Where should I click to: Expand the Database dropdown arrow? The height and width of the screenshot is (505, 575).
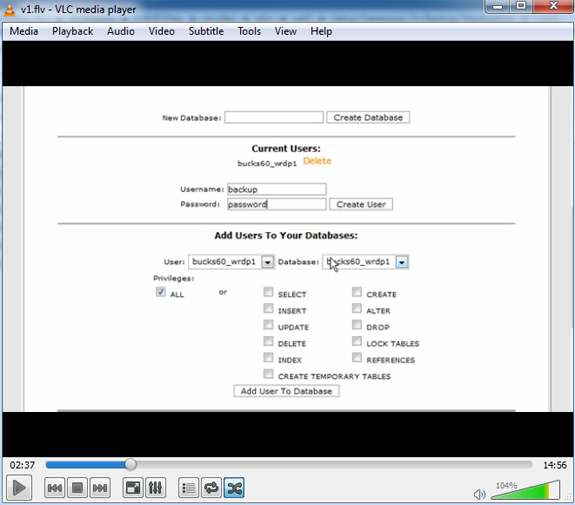[402, 262]
